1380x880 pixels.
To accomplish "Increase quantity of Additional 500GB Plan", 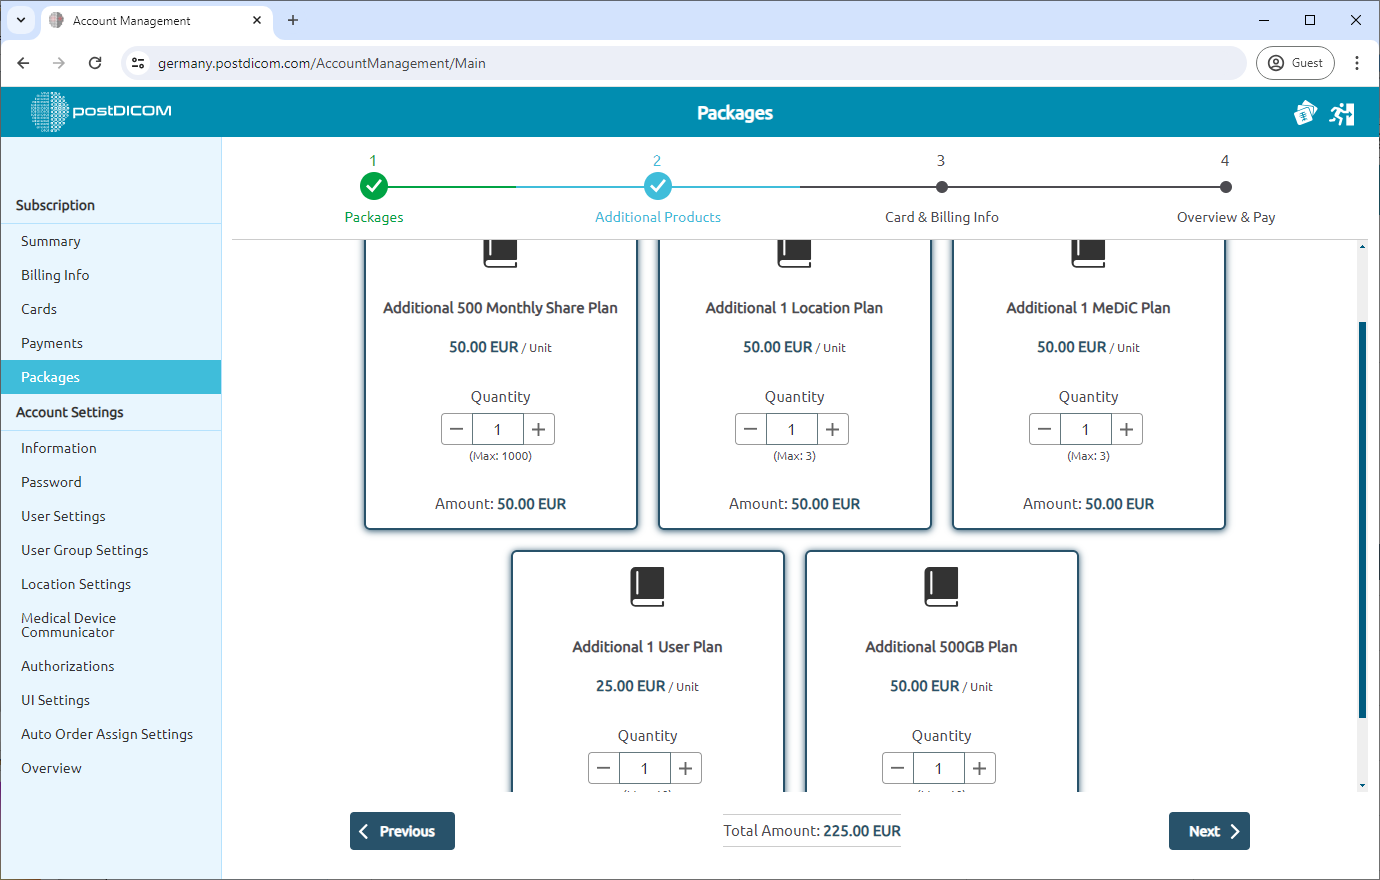I will pyautogui.click(x=979, y=768).
